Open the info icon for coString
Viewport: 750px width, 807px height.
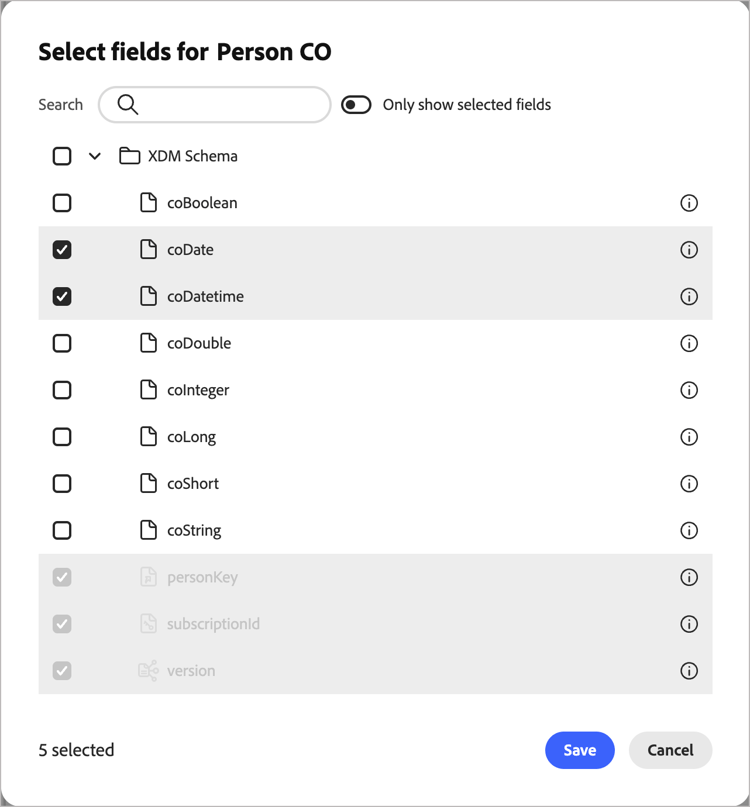coord(689,530)
